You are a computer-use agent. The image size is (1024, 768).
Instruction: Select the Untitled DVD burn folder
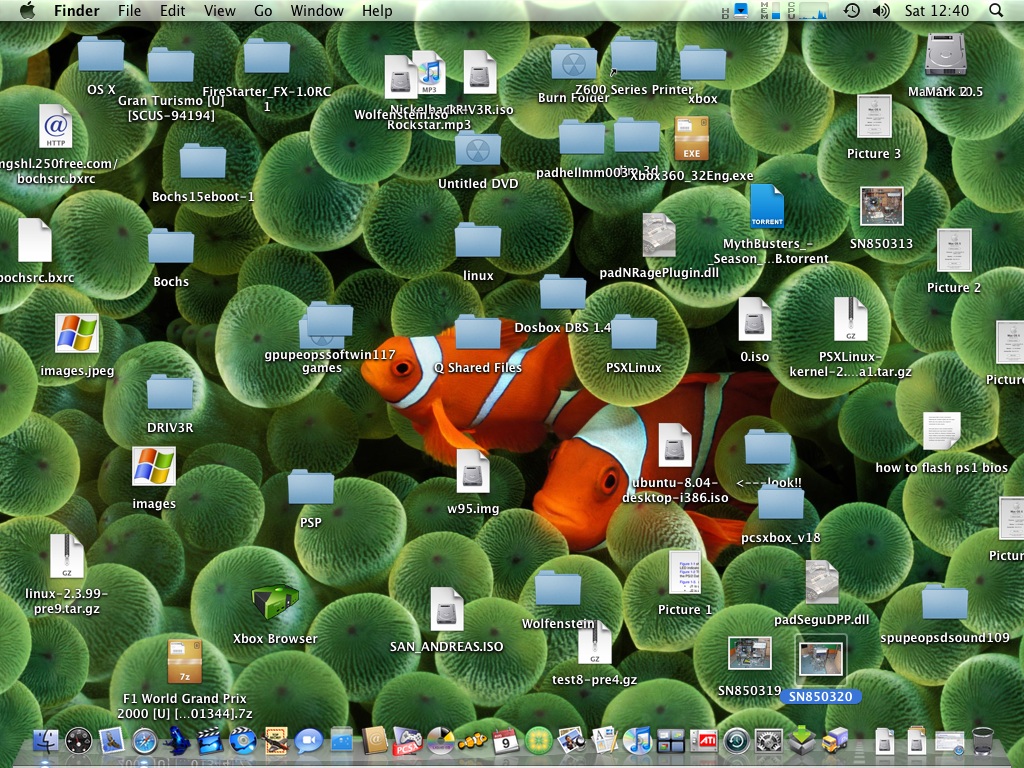pyautogui.click(x=478, y=150)
